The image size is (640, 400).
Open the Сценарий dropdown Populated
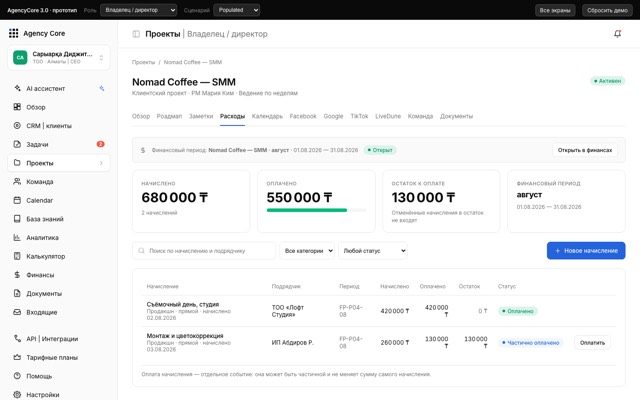pyautogui.click(x=237, y=10)
